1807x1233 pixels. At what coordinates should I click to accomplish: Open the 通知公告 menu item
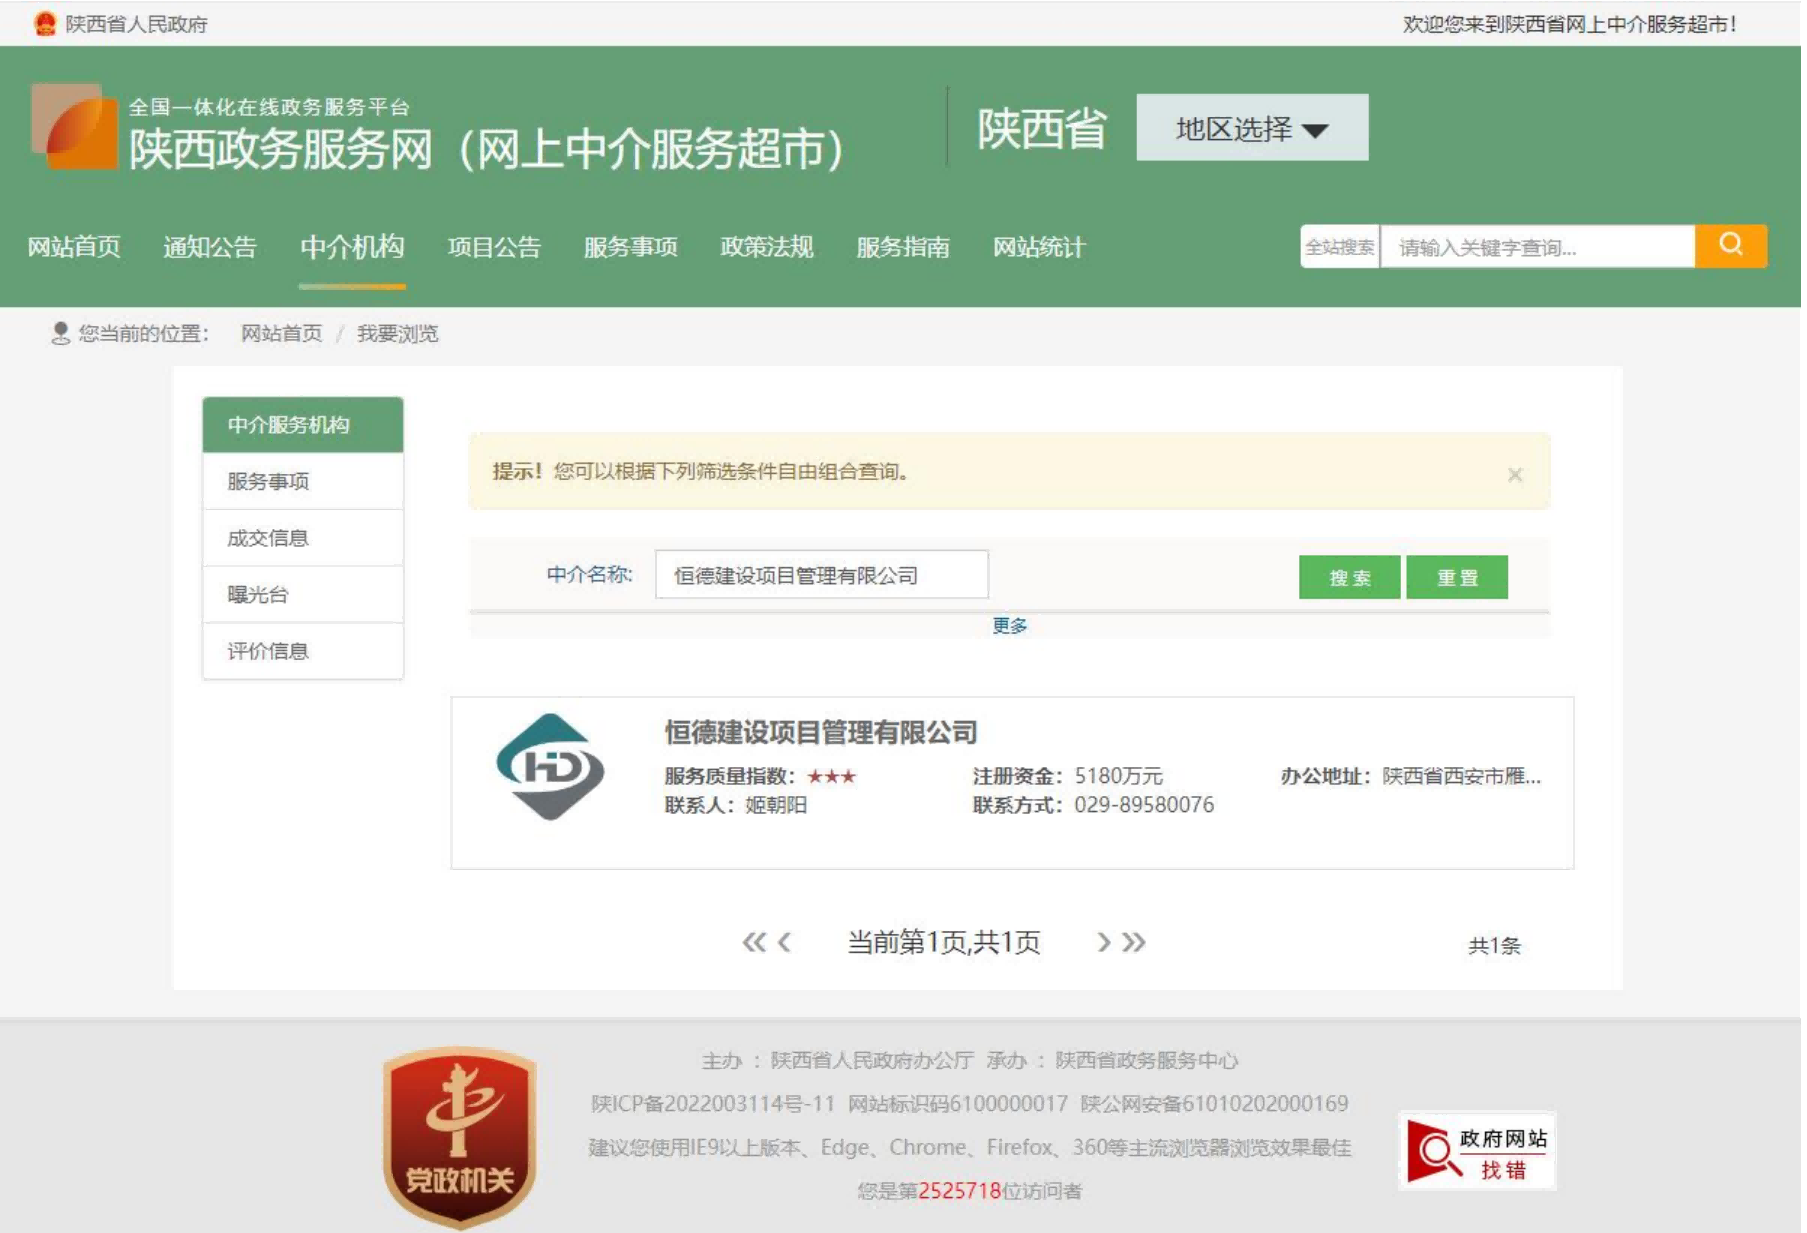click(211, 248)
